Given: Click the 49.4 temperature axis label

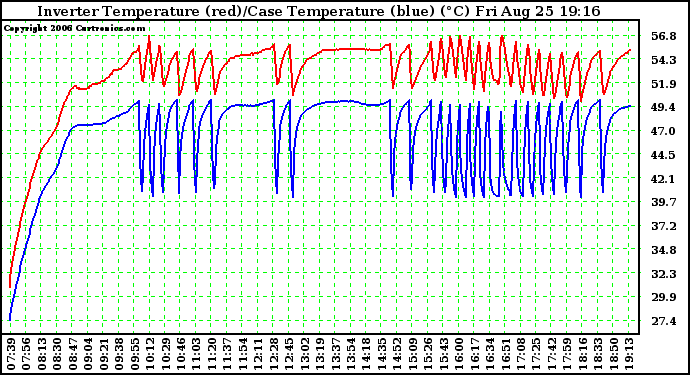Looking at the screenshot, I should pos(664,107).
